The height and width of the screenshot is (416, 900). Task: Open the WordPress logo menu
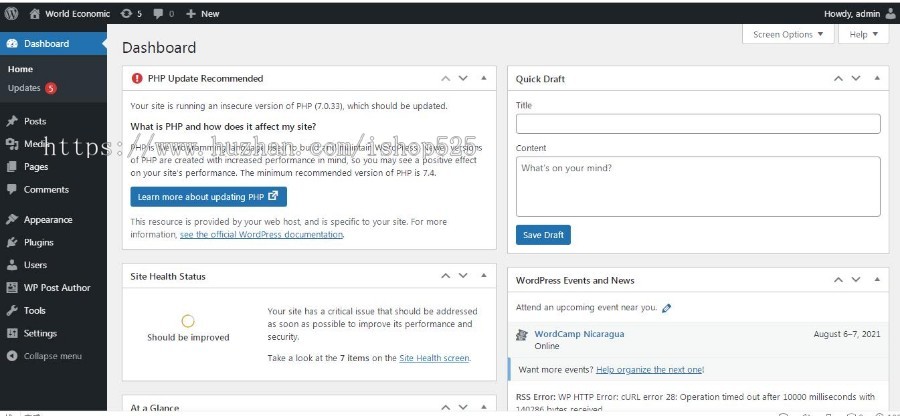tap(11, 14)
